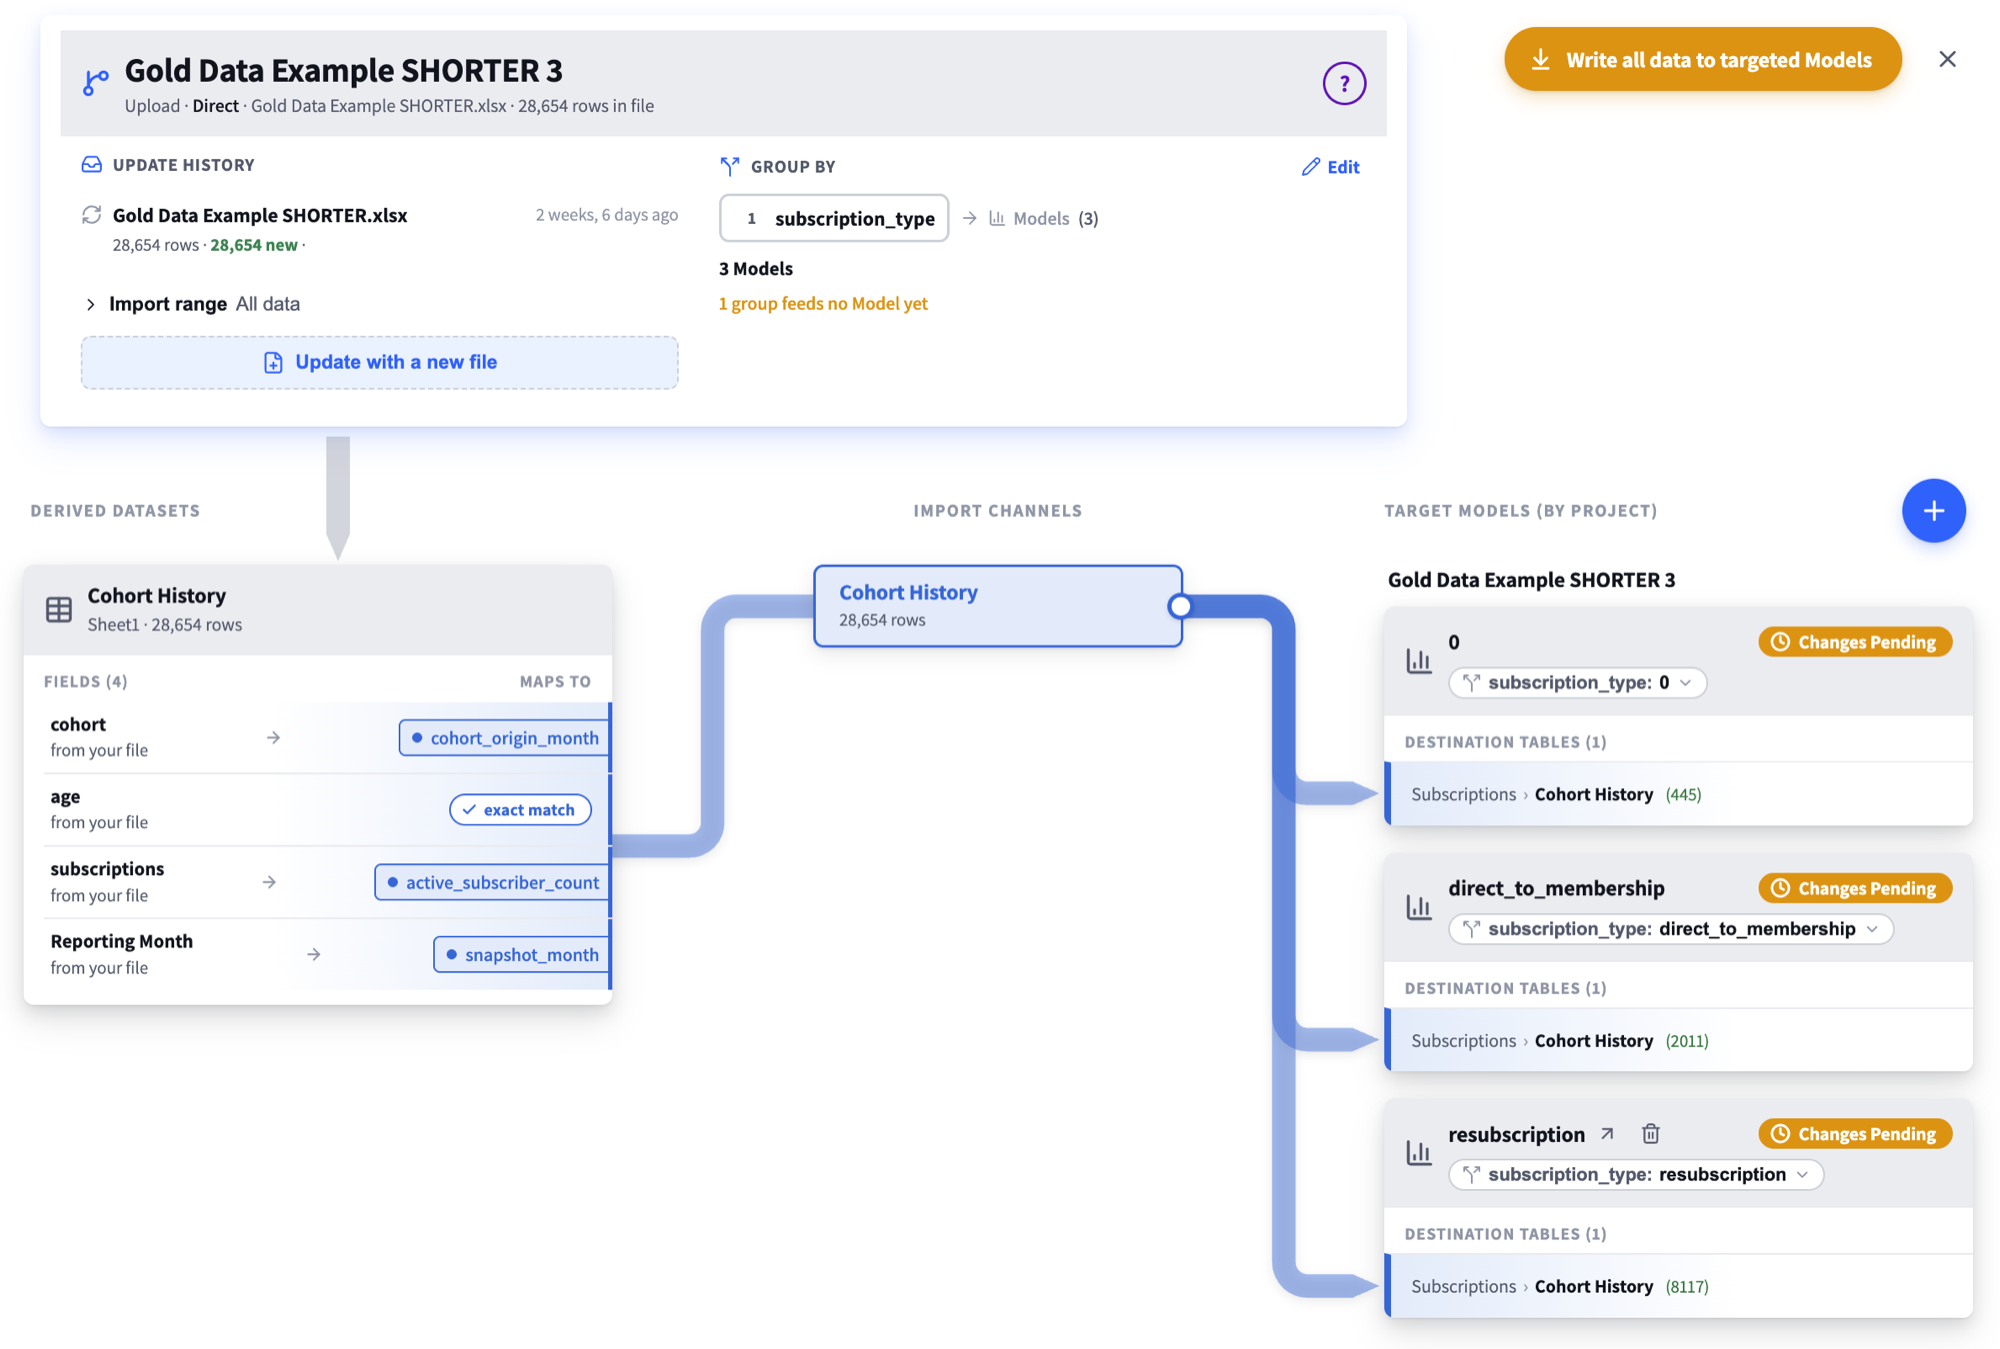Click the chart icon of model 0
The height and width of the screenshot is (1349, 2000).
tap(1419, 661)
